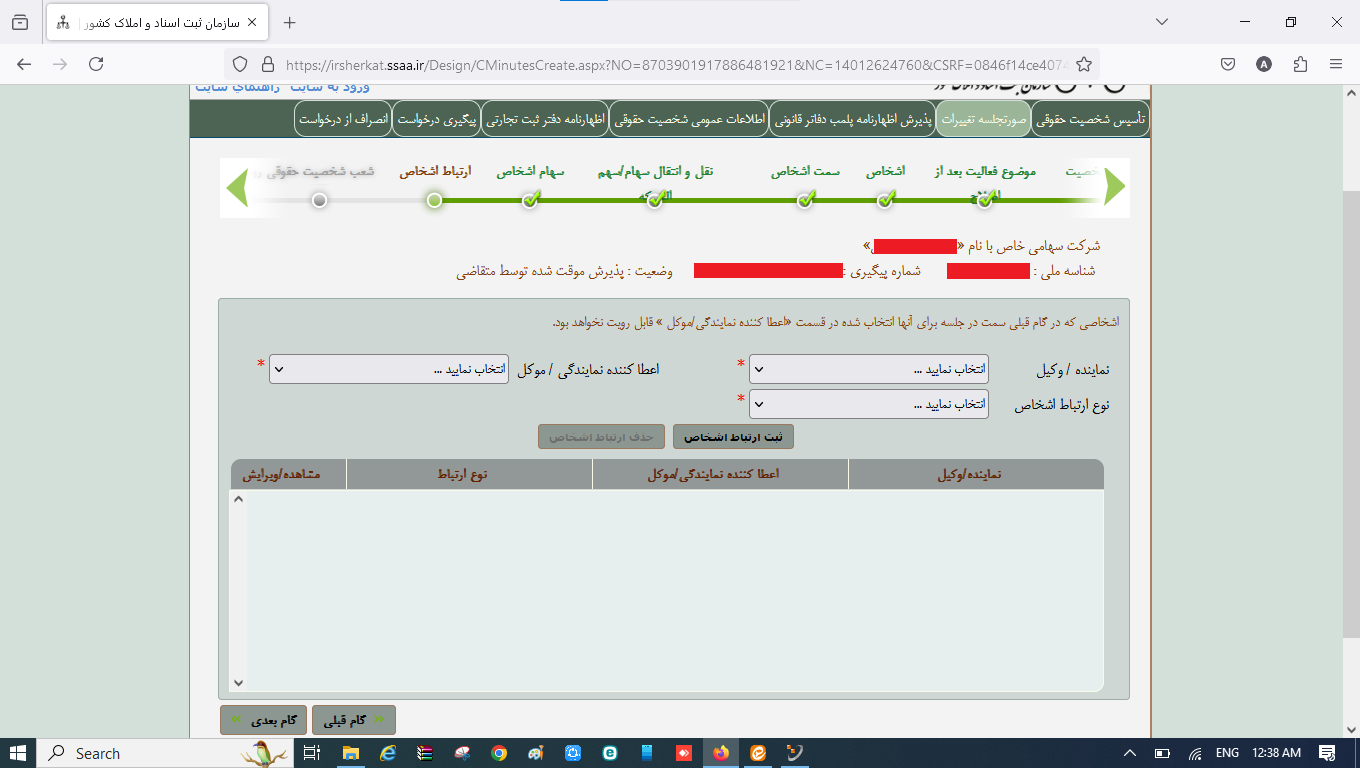Open the اظهارنامه دفتر ثبت تجارتی tab
This screenshot has height=768, width=1360.
click(x=545, y=119)
